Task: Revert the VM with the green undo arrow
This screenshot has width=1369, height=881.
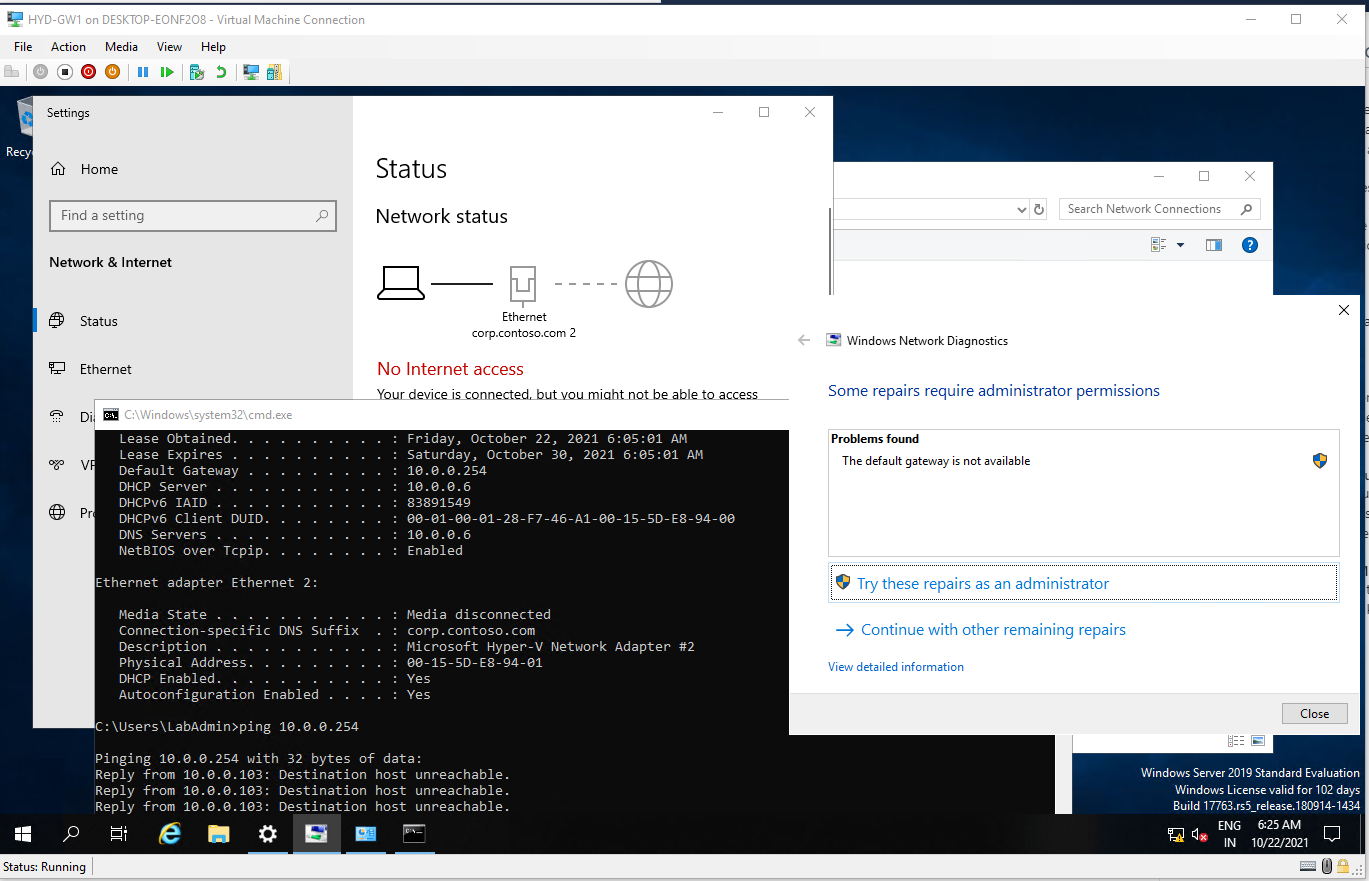Action: (x=220, y=72)
